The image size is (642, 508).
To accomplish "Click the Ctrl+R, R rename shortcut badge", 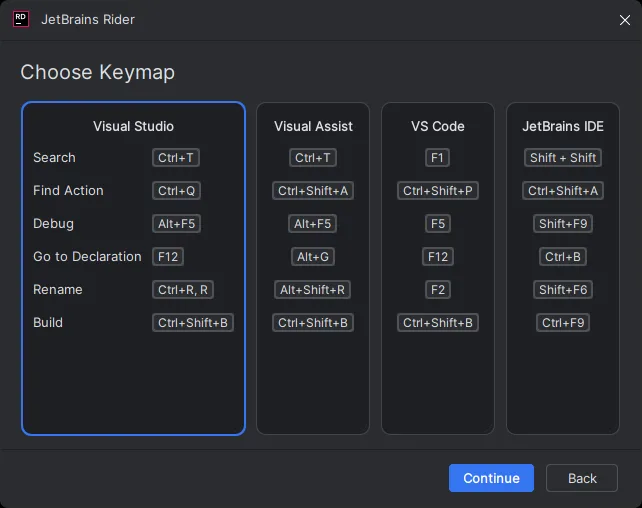I will coord(183,290).
